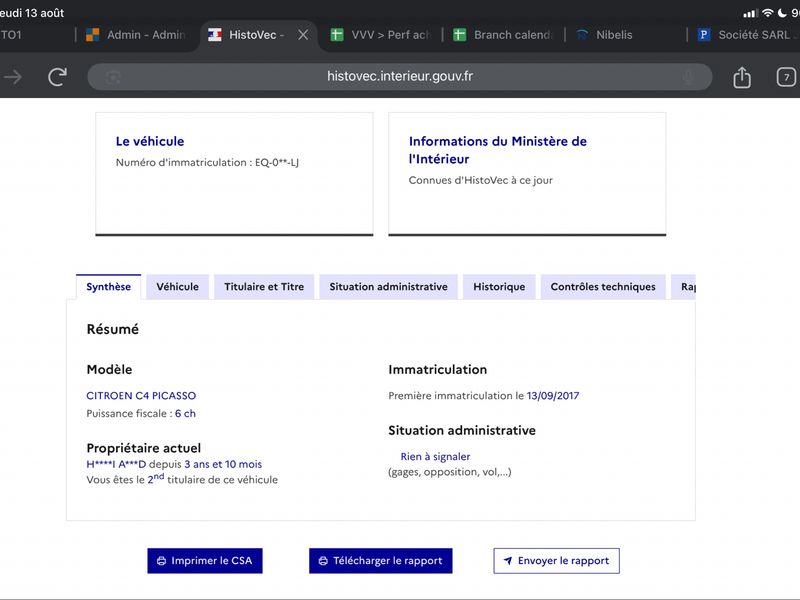Viewport: 800px width, 600px height.
Task: Click the green VVV spreadsheet tab icon
Action: 337,35
